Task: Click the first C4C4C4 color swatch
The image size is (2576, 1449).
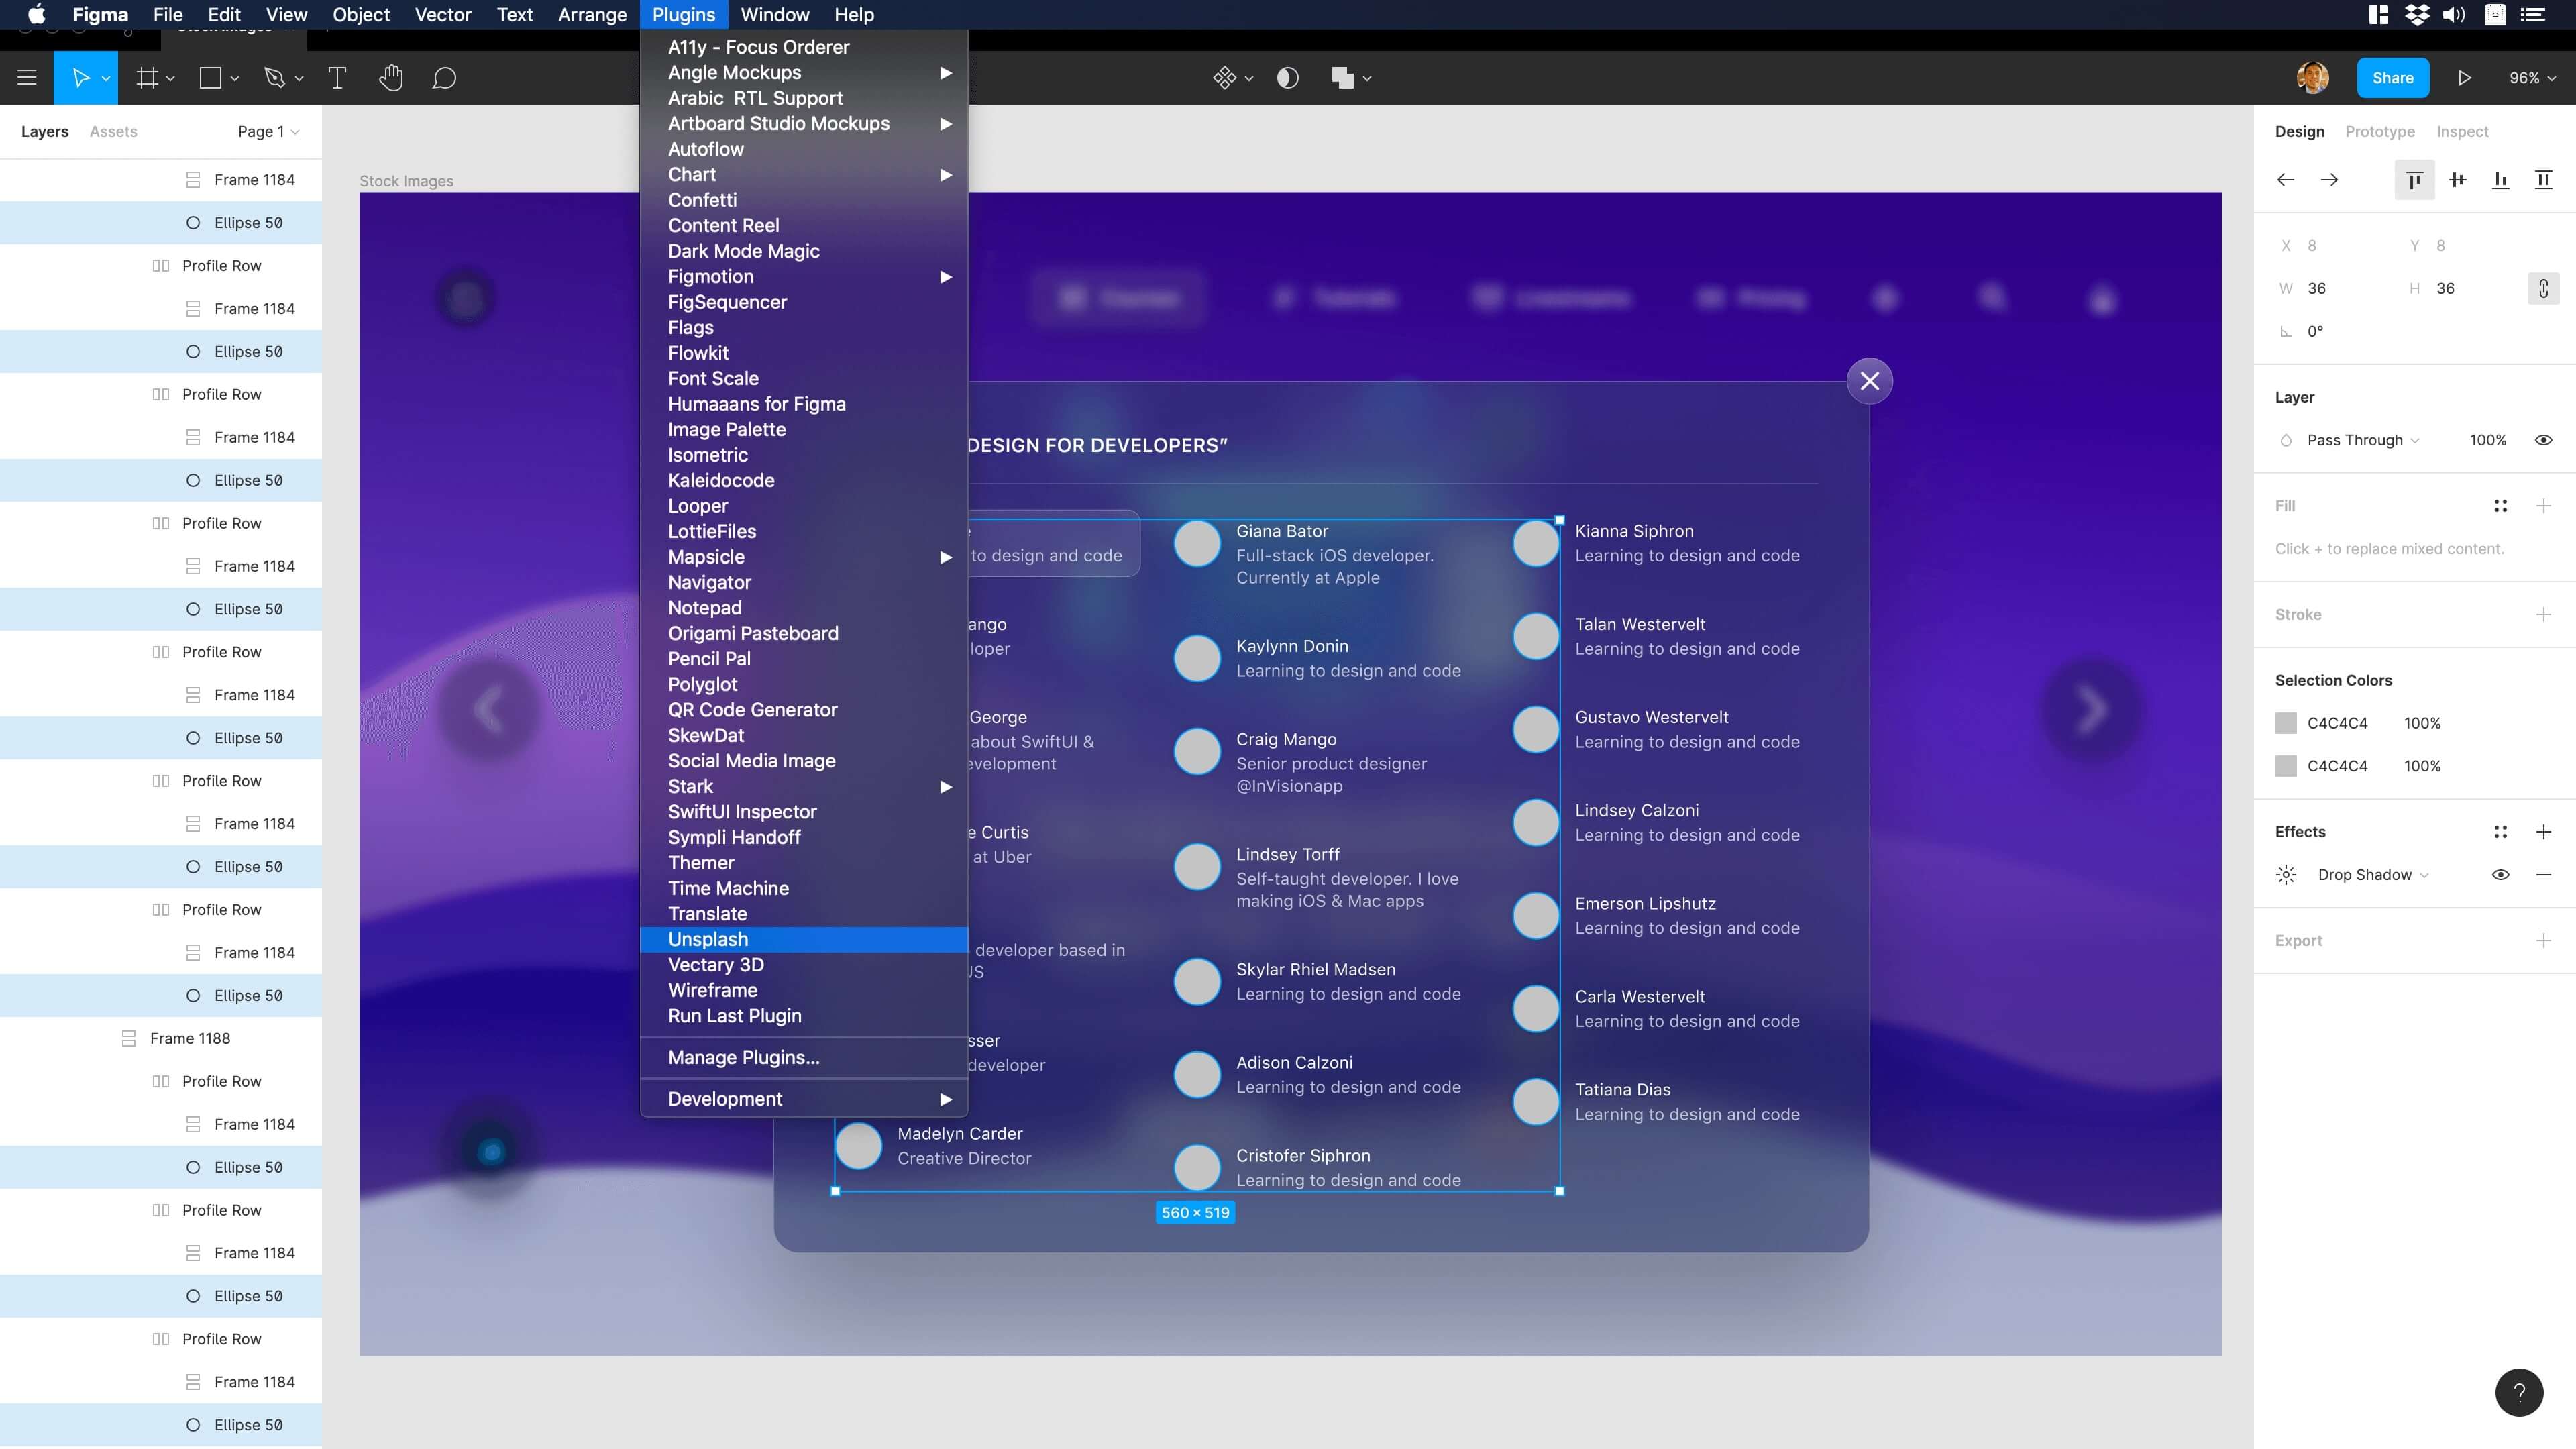Action: point(2286,723)
